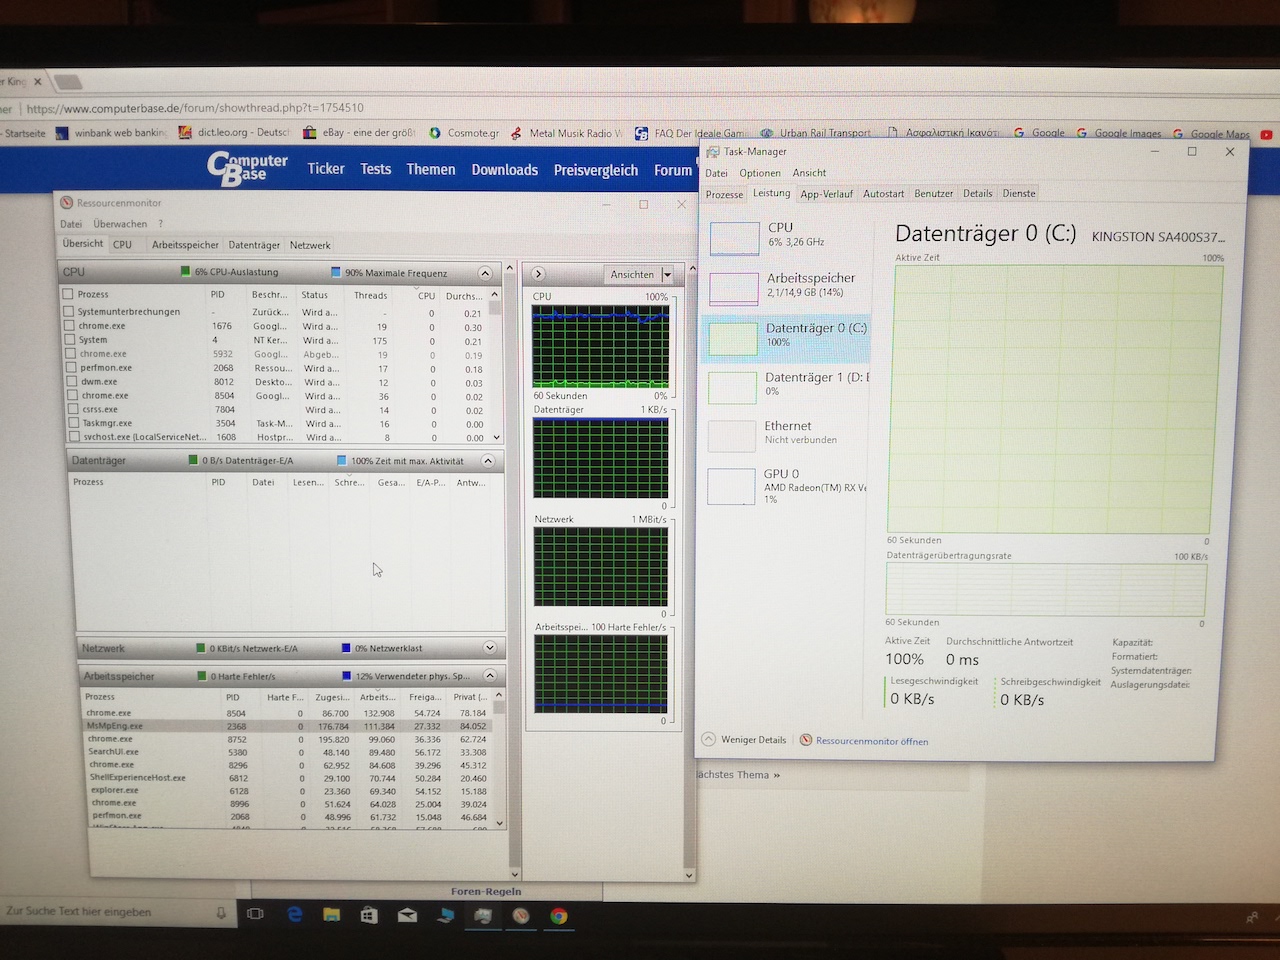
Task: Click the Resource Monitor taskbar icon
Action: pos(521,916)
